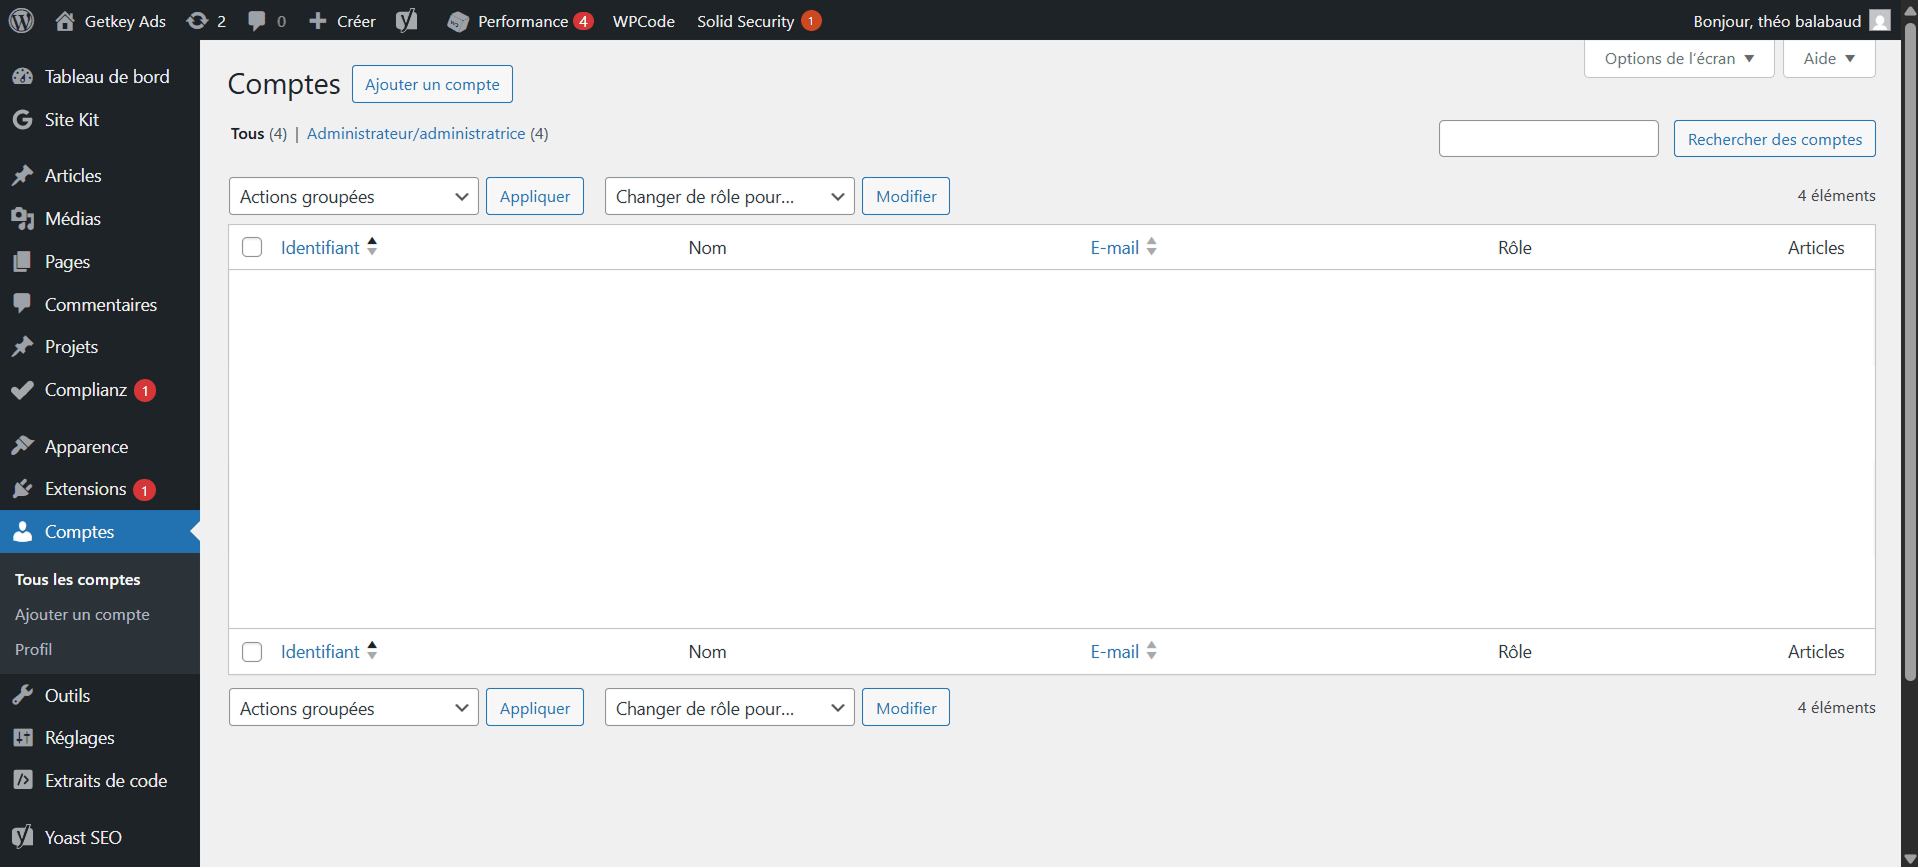Open the top Actions groupées dropdown
This screenshot has height=867, width=1918.
click(354, 196)
